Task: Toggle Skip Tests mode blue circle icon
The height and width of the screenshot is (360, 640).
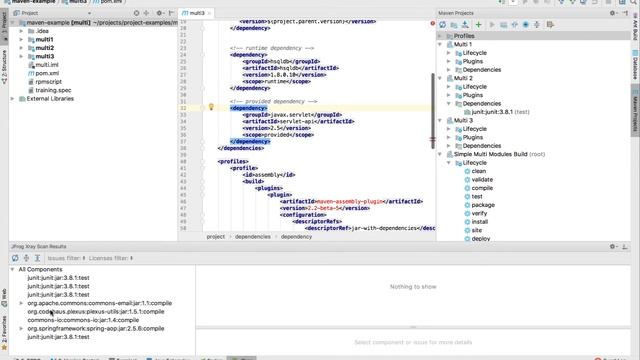Action: pos(526,25)
